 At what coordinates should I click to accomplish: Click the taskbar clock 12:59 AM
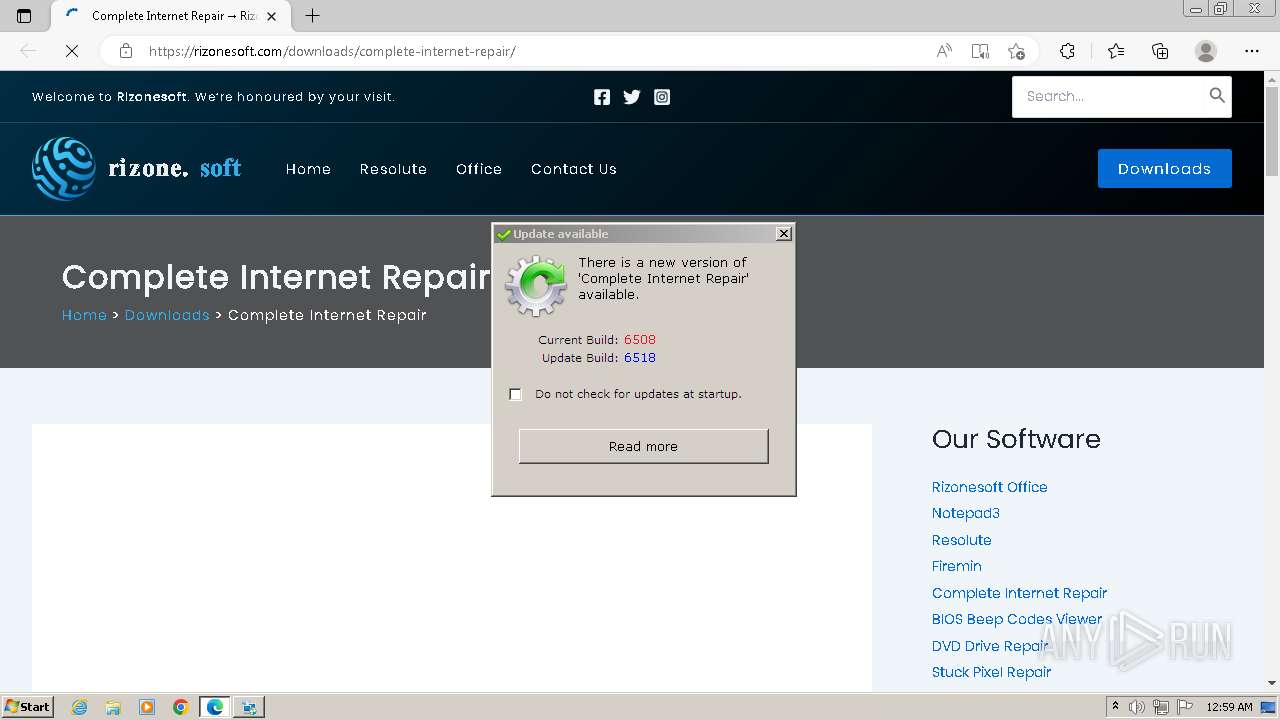tap(1229, 707)
